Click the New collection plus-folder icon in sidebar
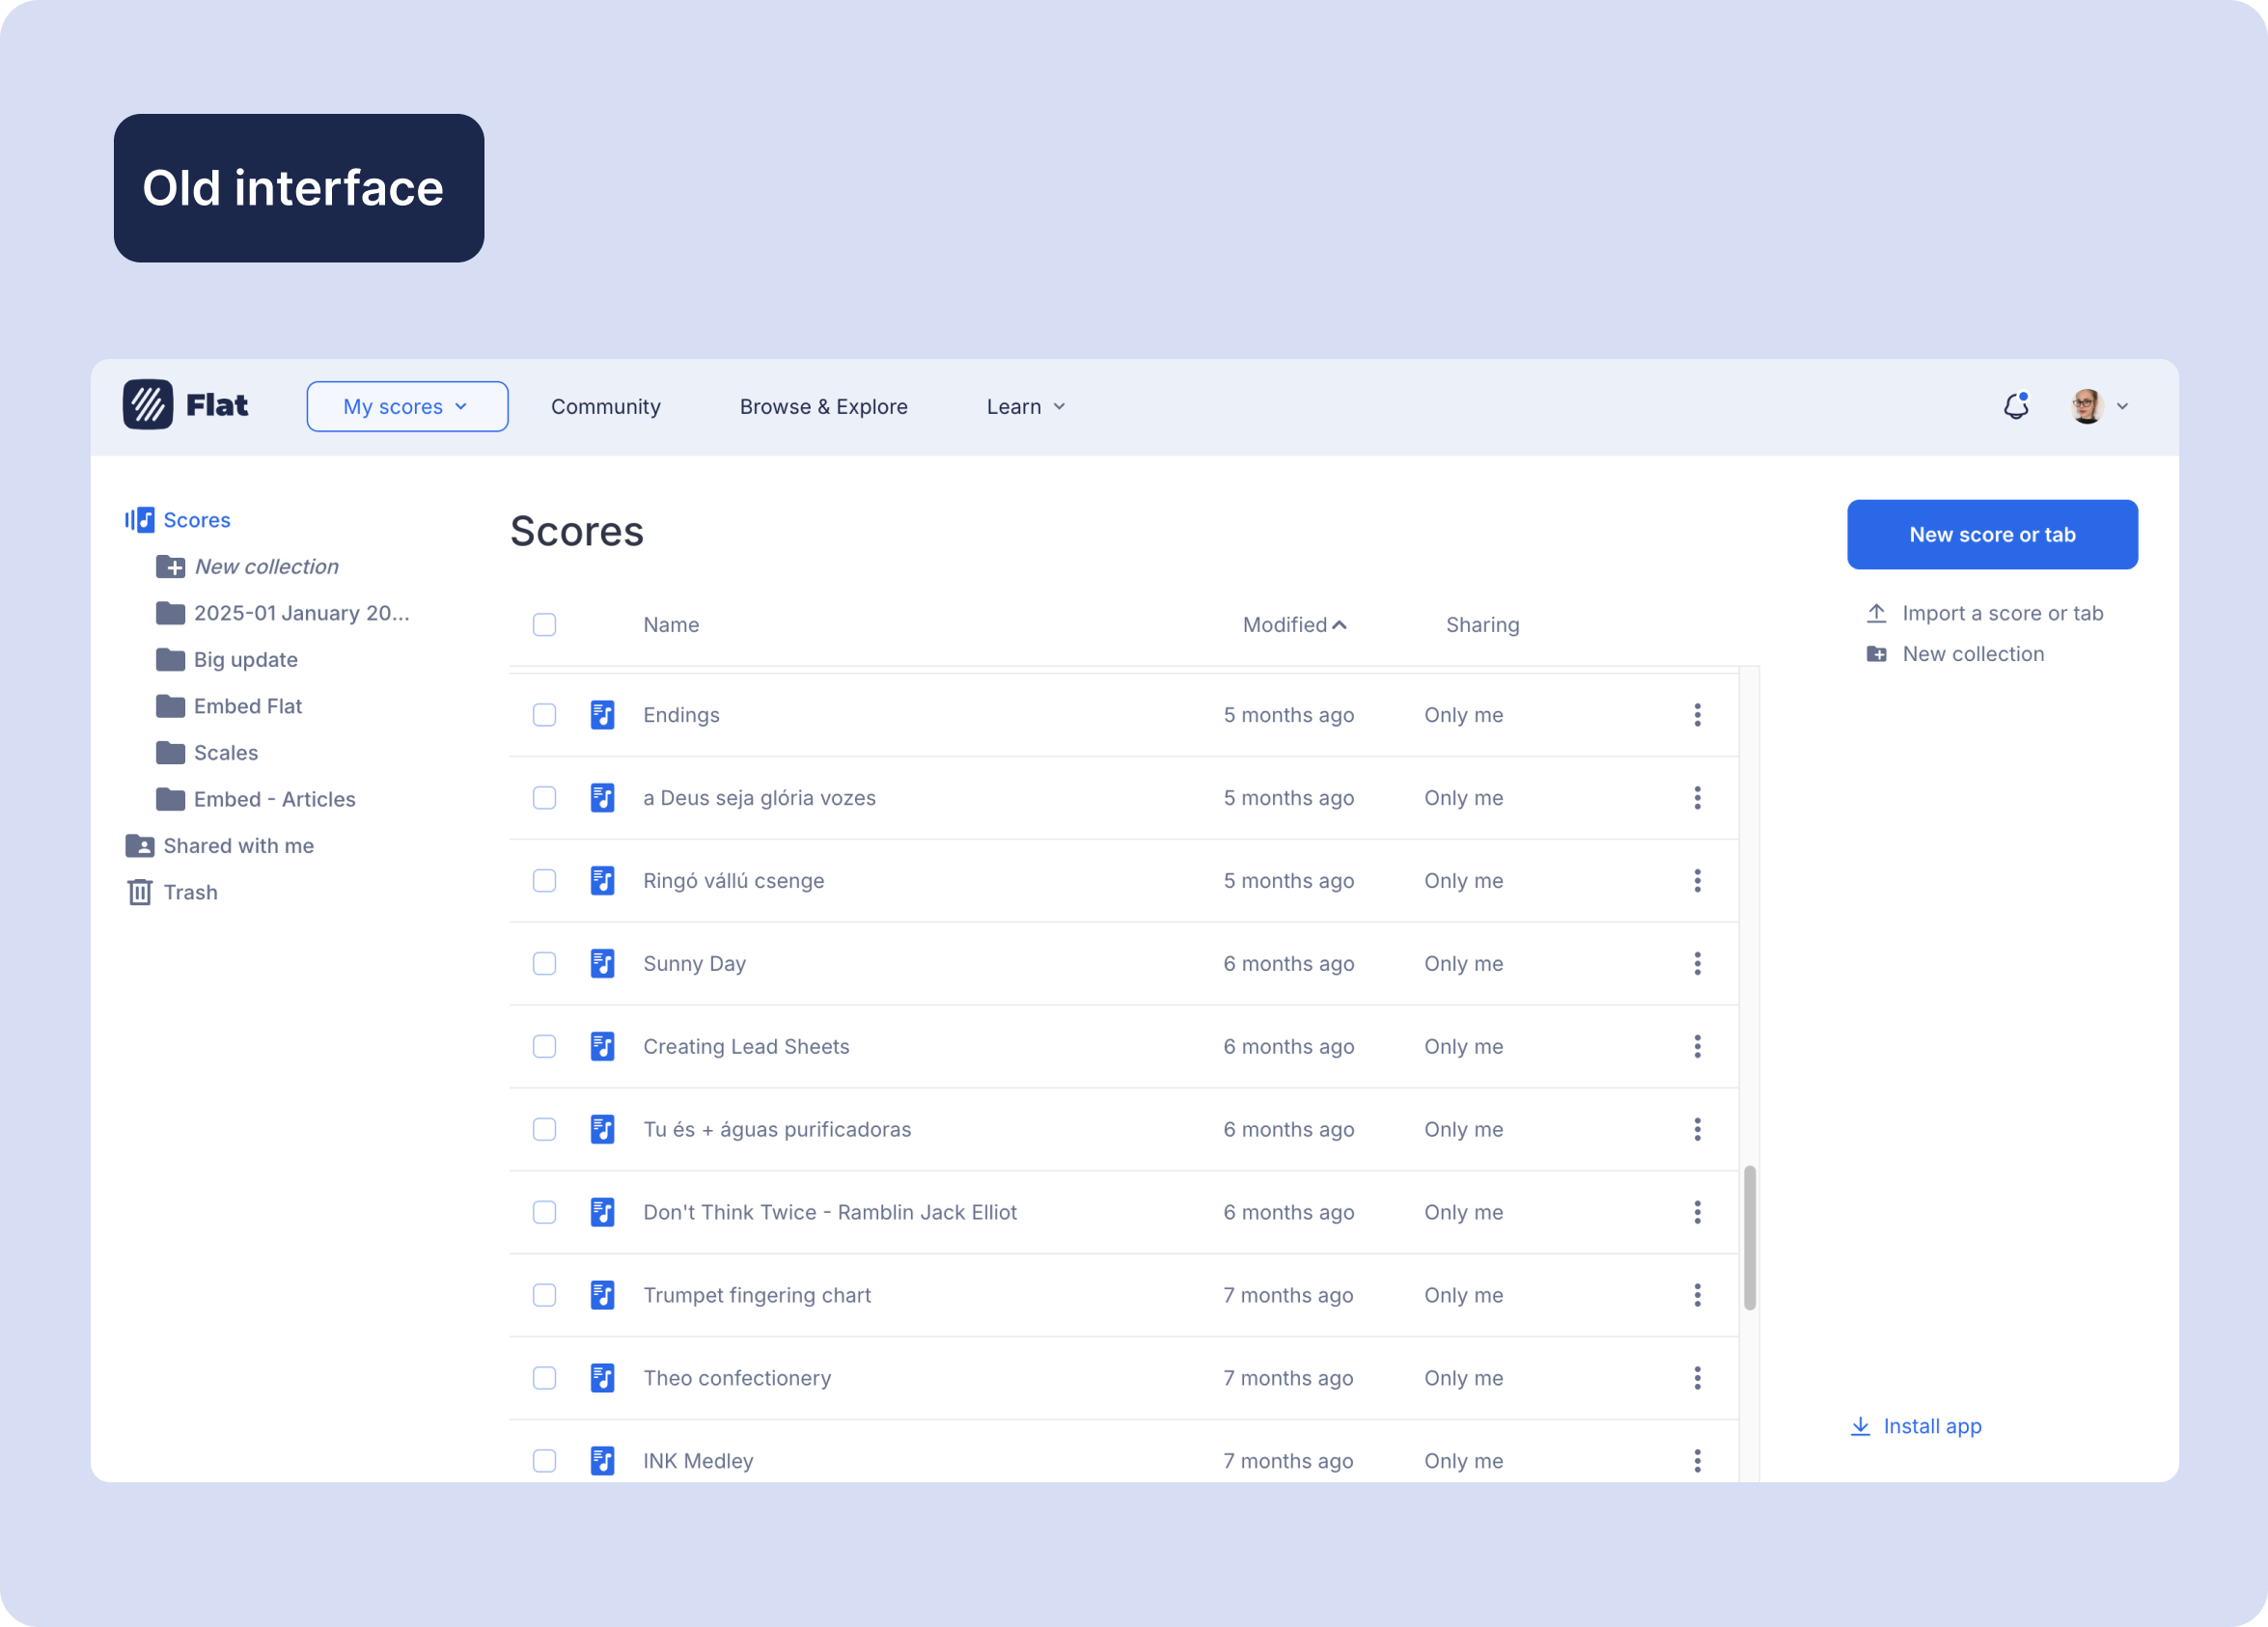Viewport: 2268px width, 1627px height. pyautogui.click(x=170, y=567)
